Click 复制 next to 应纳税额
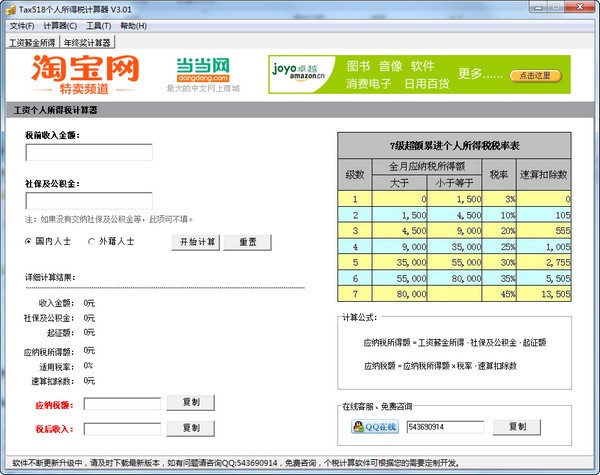This screenshot has height=475, width=600. [191, 402]
